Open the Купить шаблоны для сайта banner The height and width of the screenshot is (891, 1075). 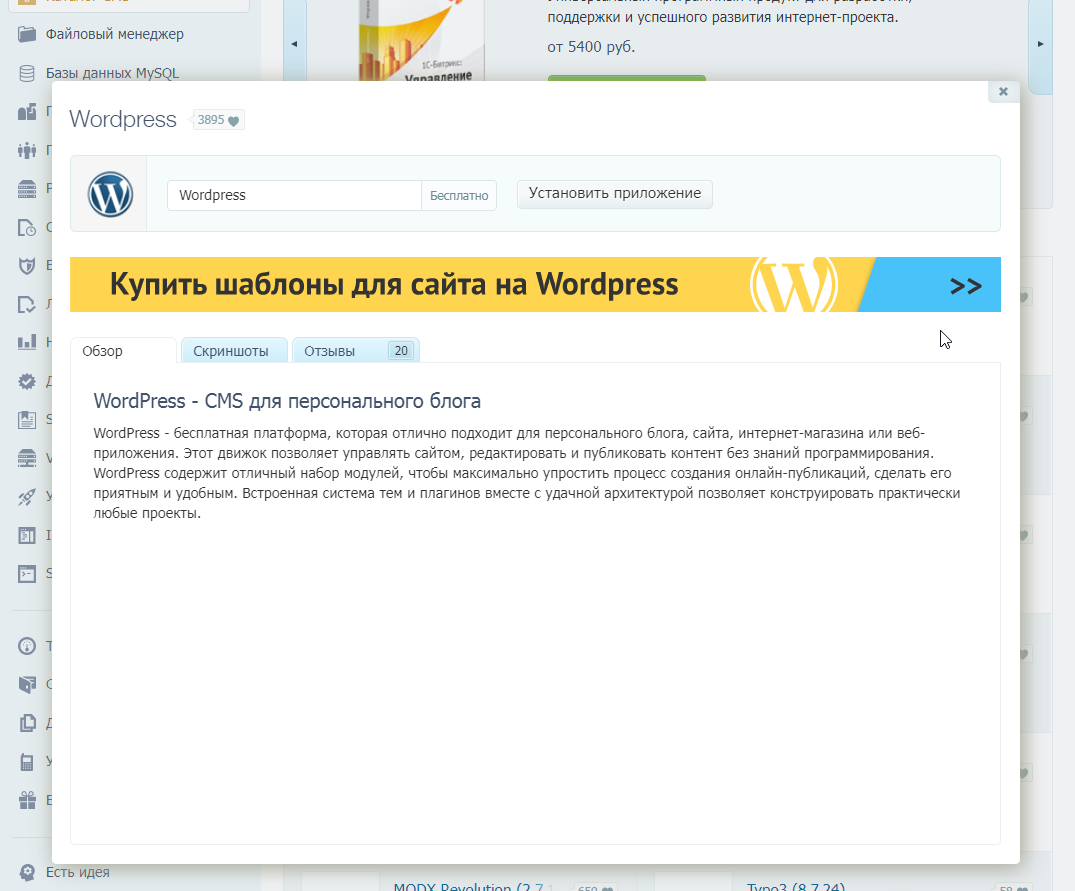535,284
